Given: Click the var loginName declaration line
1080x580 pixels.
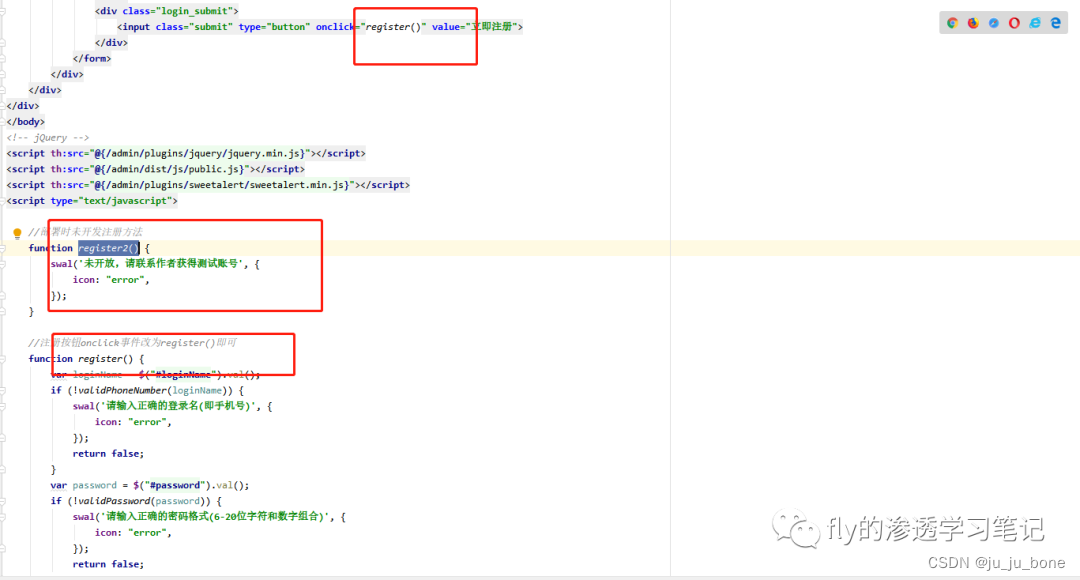Looking at the screenshot, I should point(155,375).
